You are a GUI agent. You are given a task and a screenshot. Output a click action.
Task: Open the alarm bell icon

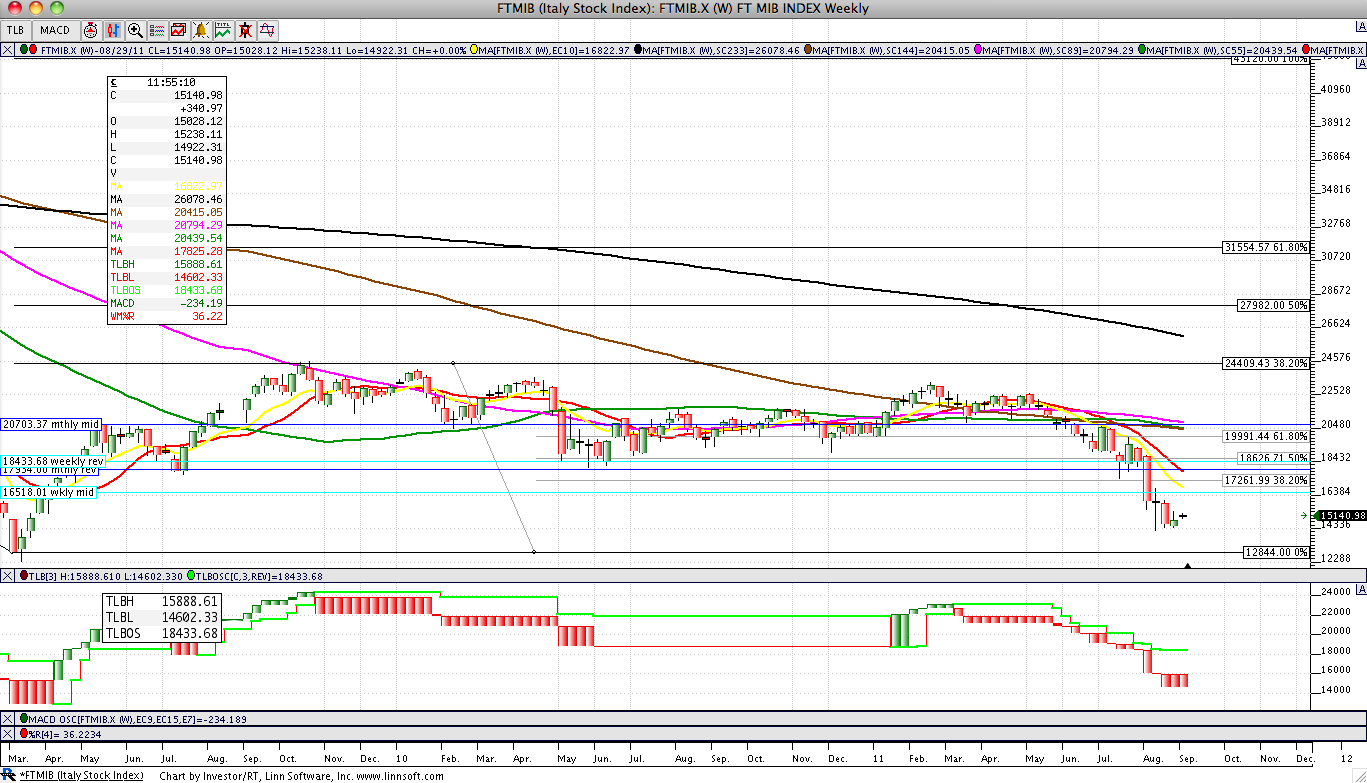coord(201,30)
